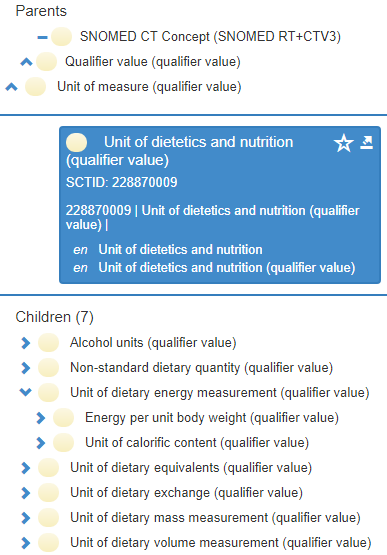387x555 pixels.
Task: Click minus icon beside SNOMED CT Concept
Action: (x=42, y=37)
